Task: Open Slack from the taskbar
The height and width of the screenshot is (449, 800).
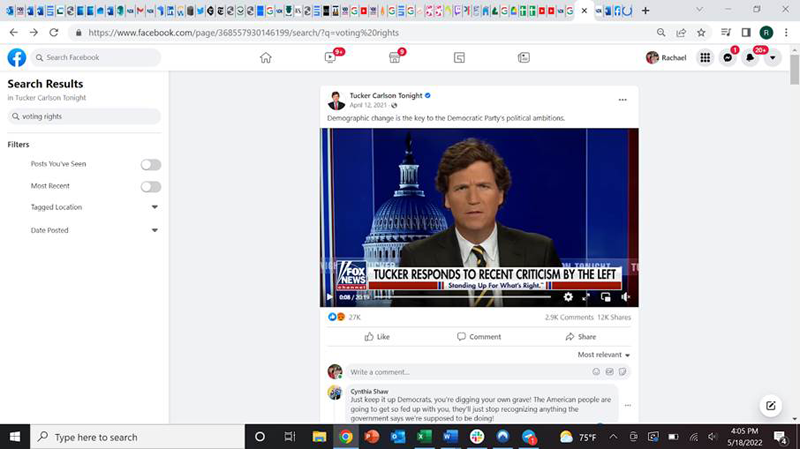Action: click(x=477, y=437)
